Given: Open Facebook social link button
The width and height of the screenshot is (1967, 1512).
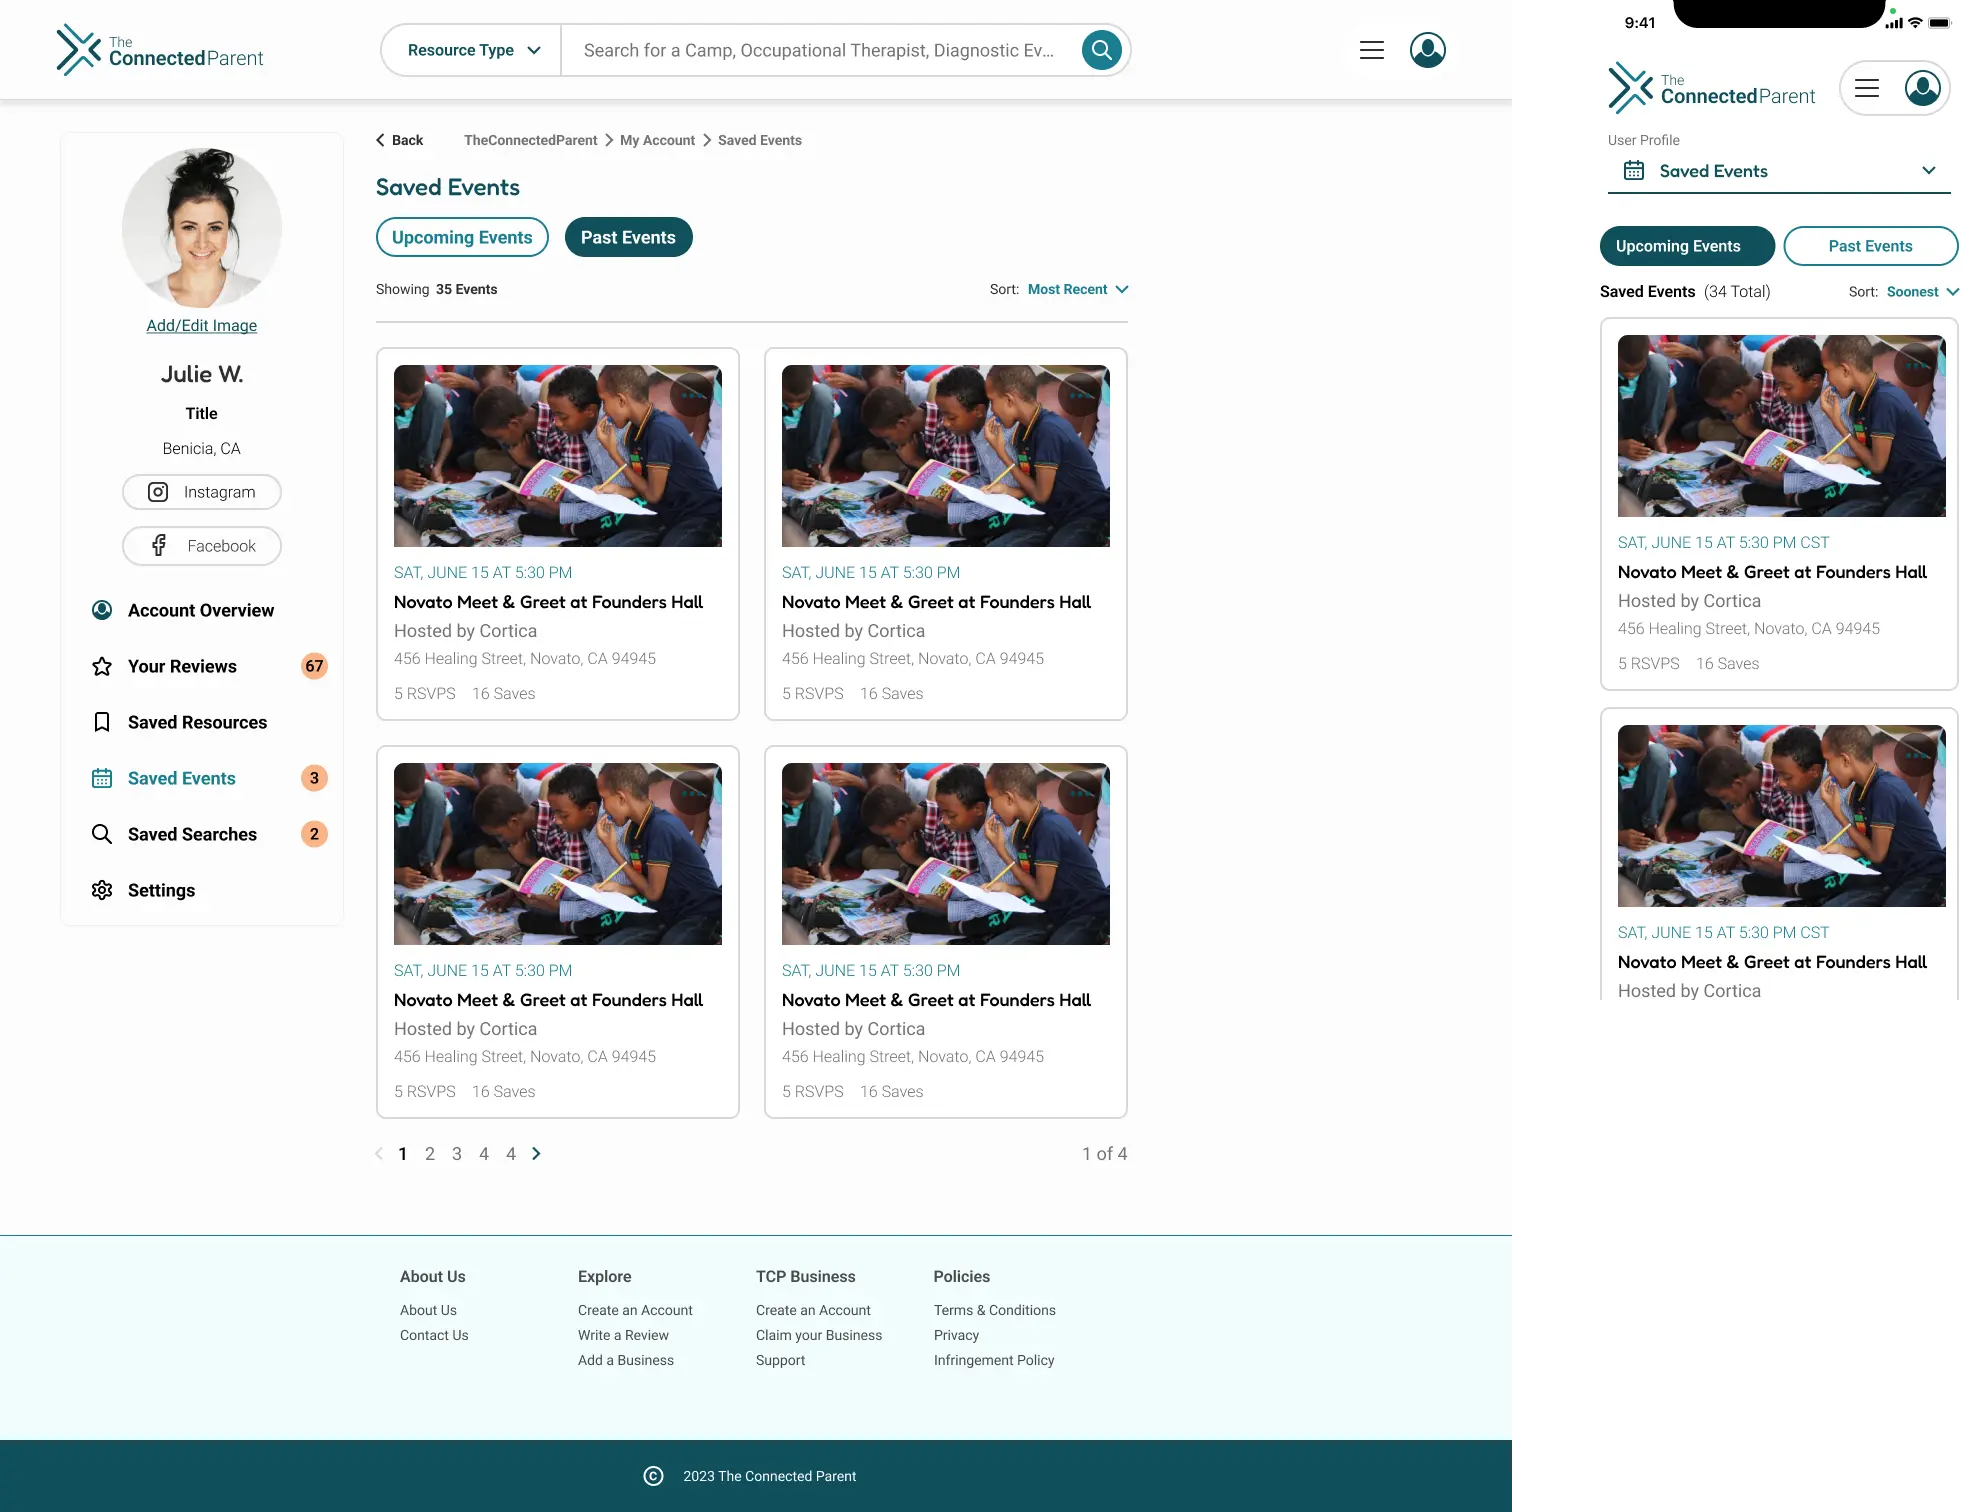Looking at the screenshot, I should pyautogui.click(x=202, y=546).
